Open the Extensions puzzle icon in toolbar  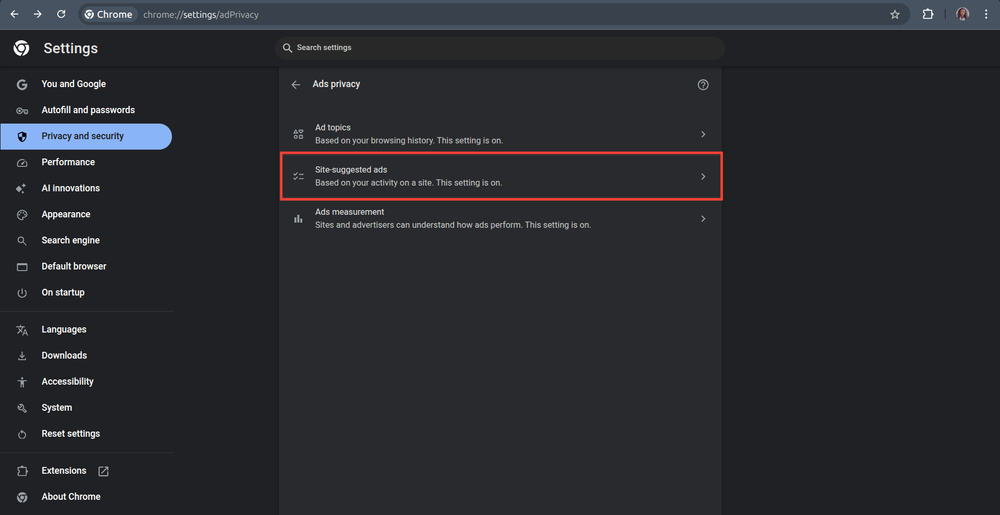[x=928, y=15]
